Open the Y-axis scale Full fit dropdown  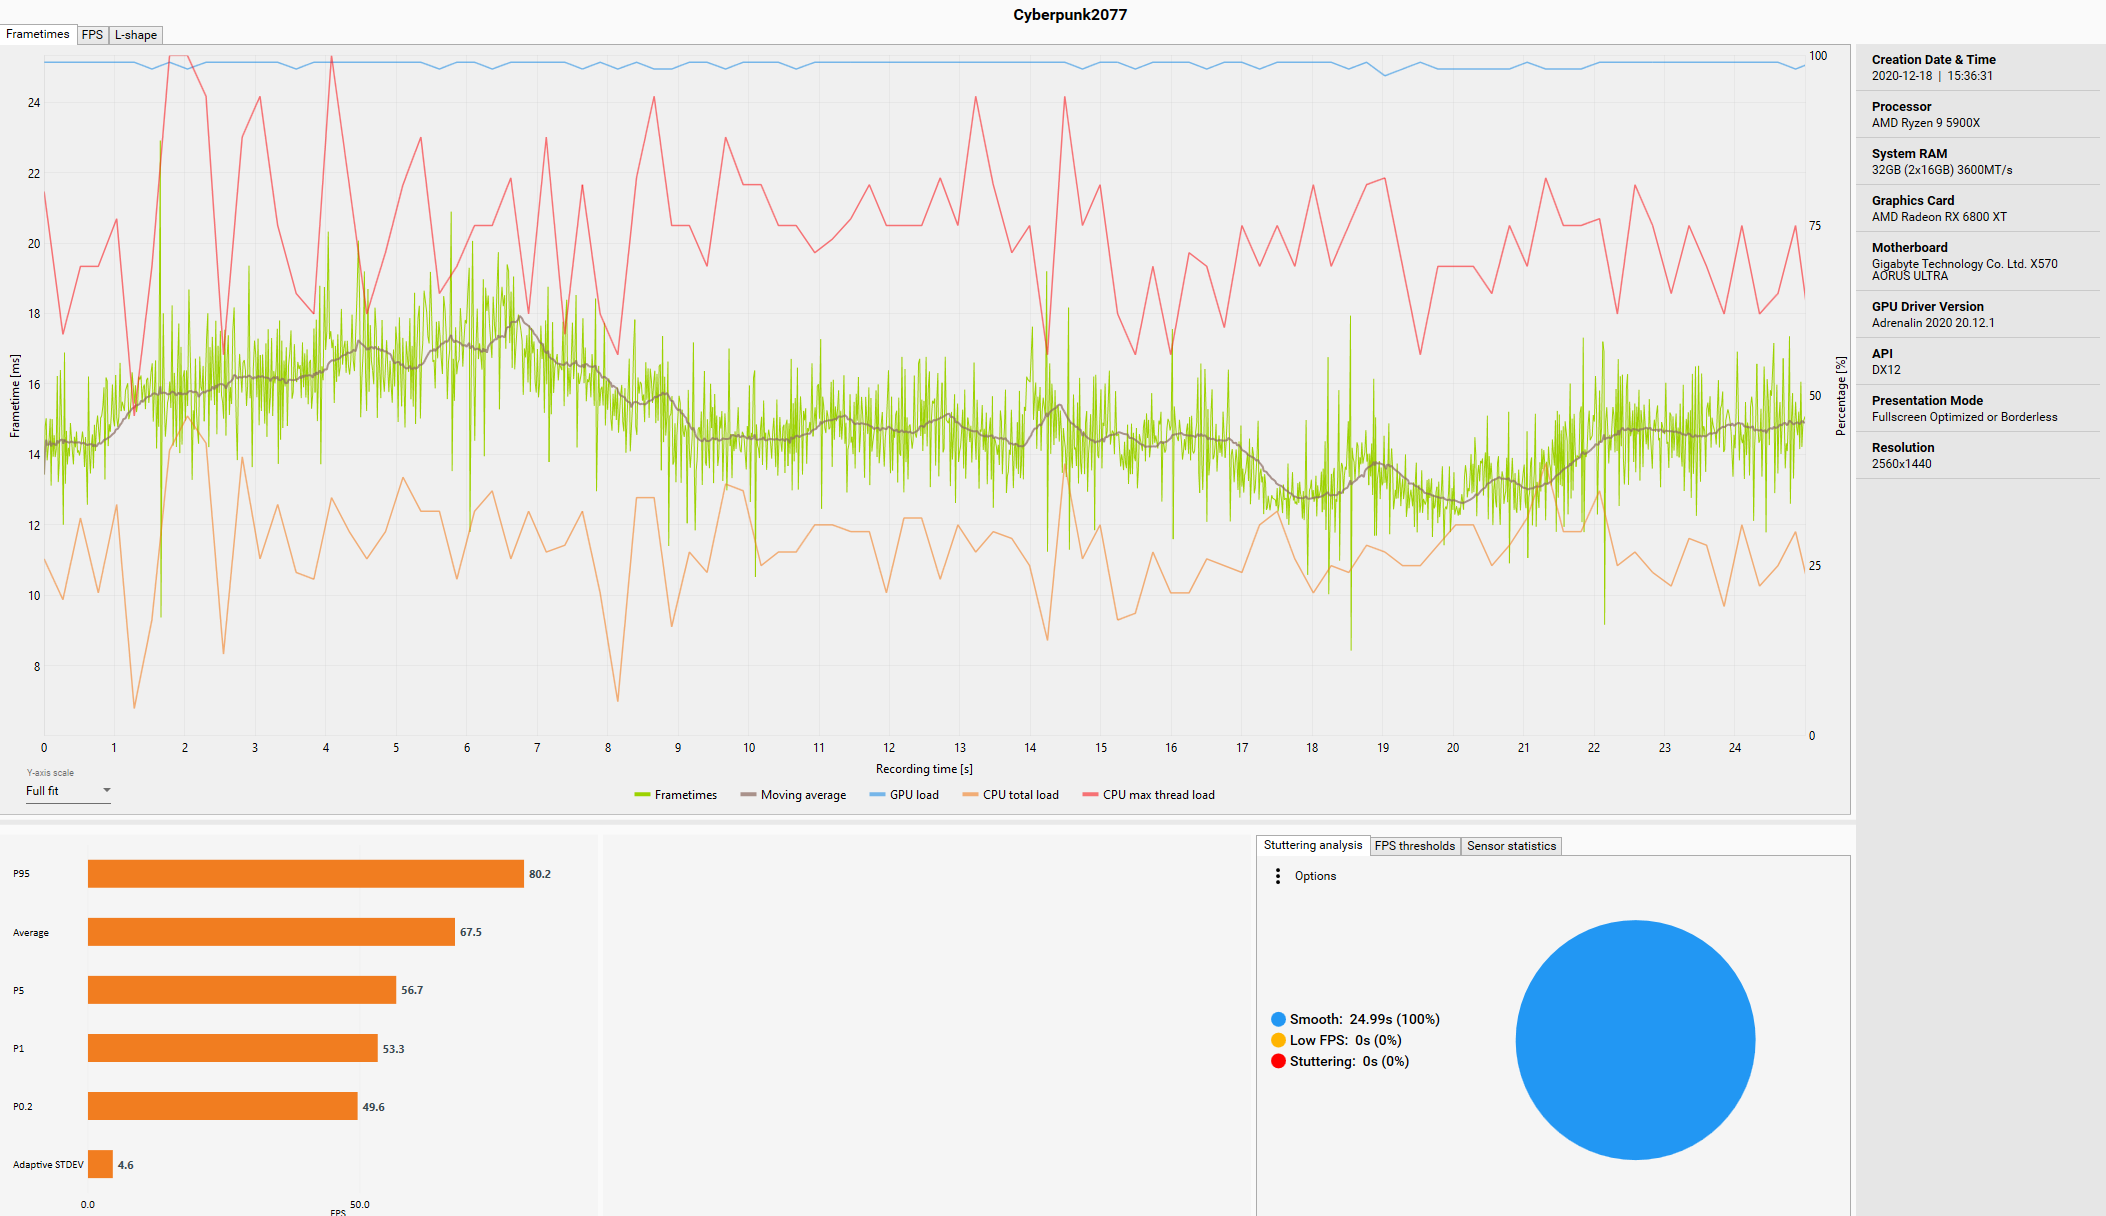[68, 791]
